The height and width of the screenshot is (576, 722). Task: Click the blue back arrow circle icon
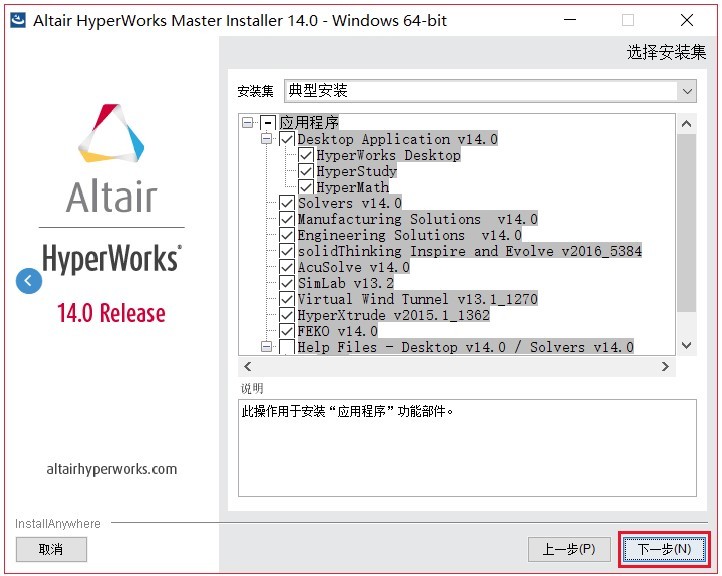[x=29, y=280]
